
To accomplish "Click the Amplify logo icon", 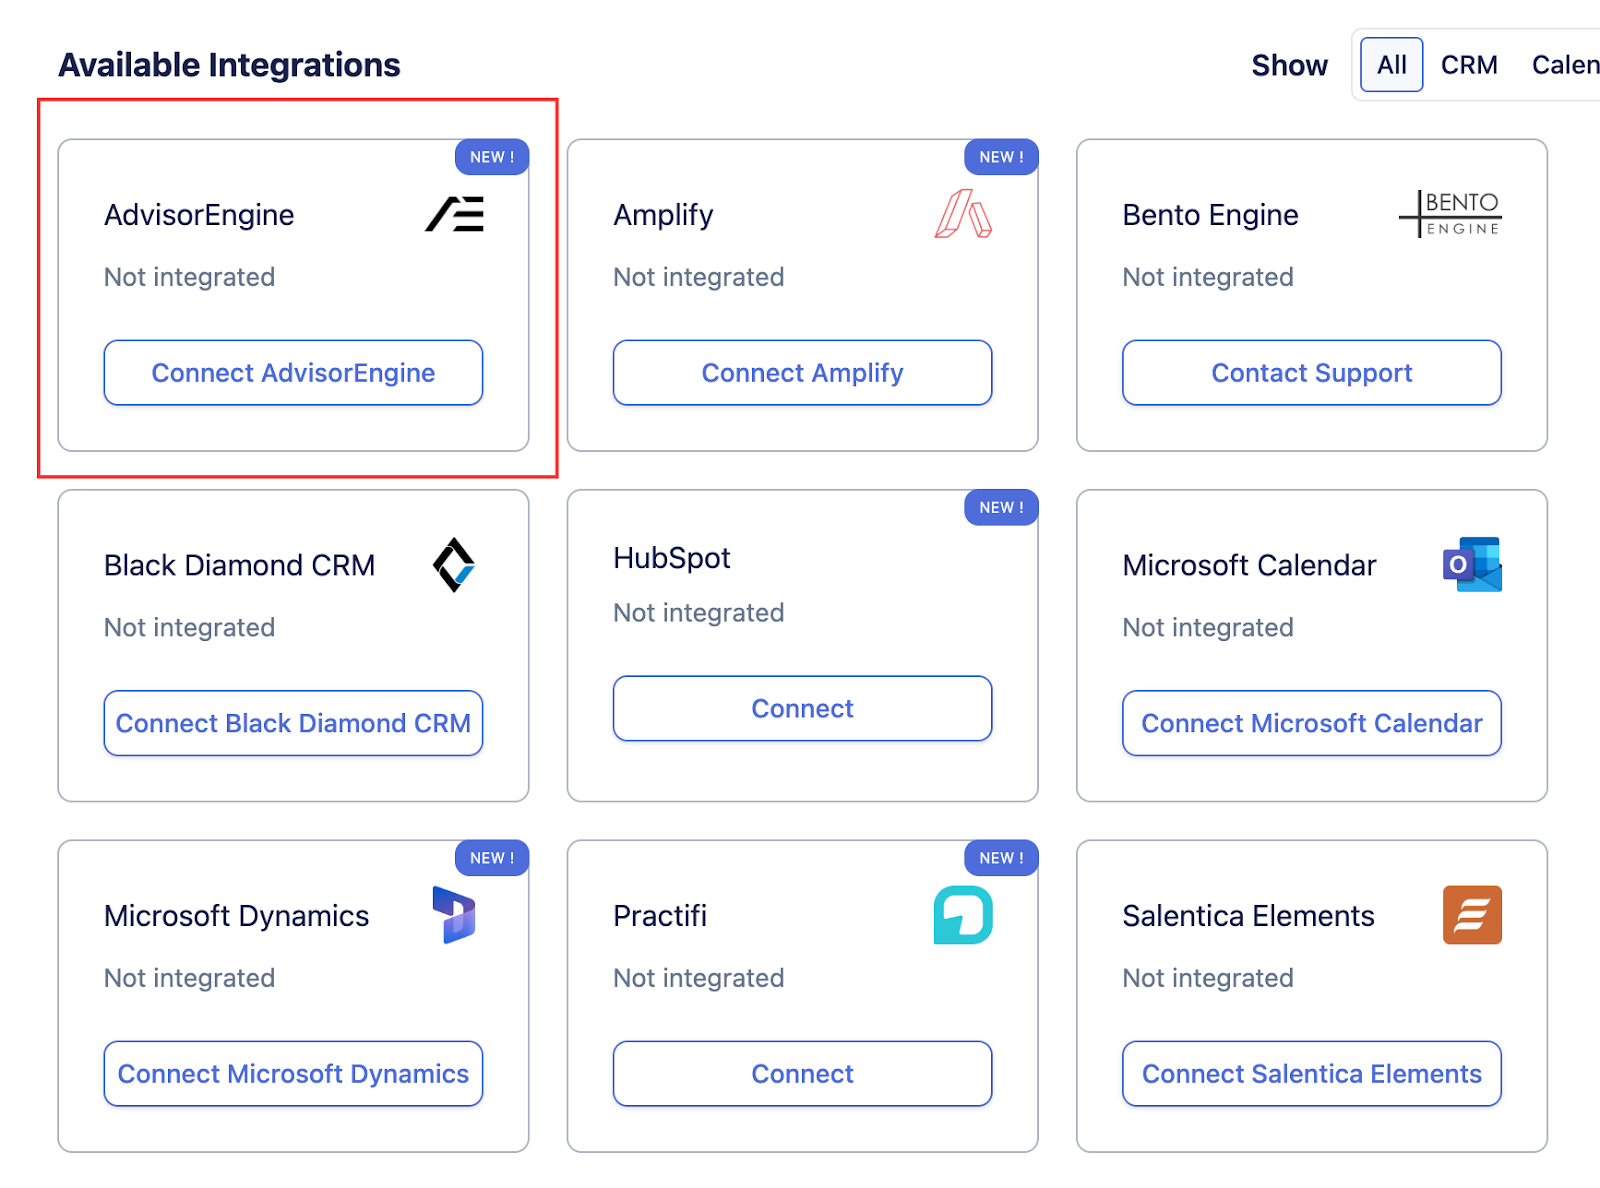I will click(x=962, y=214).
